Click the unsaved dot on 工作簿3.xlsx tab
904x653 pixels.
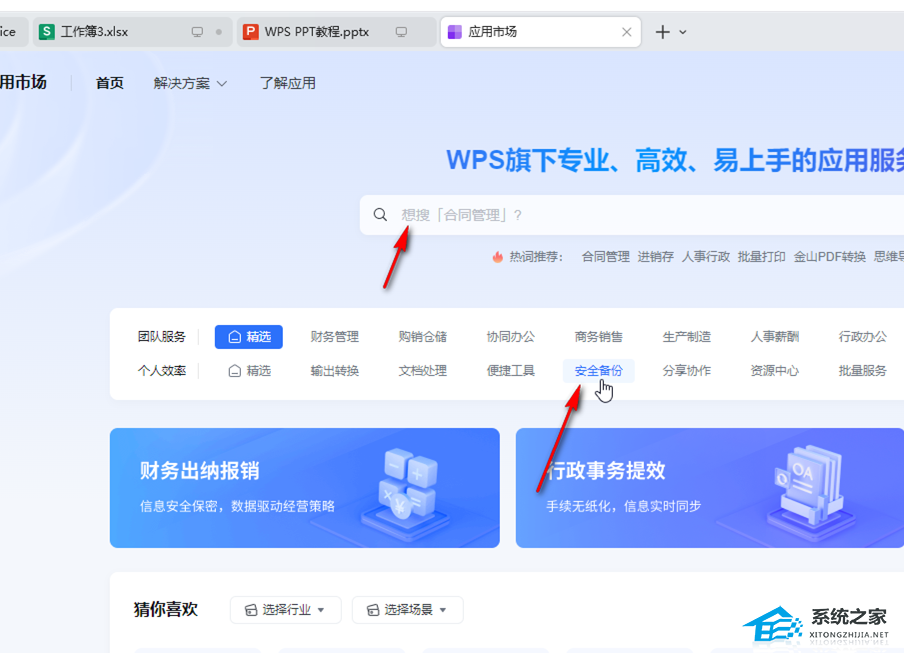(219, 32)
